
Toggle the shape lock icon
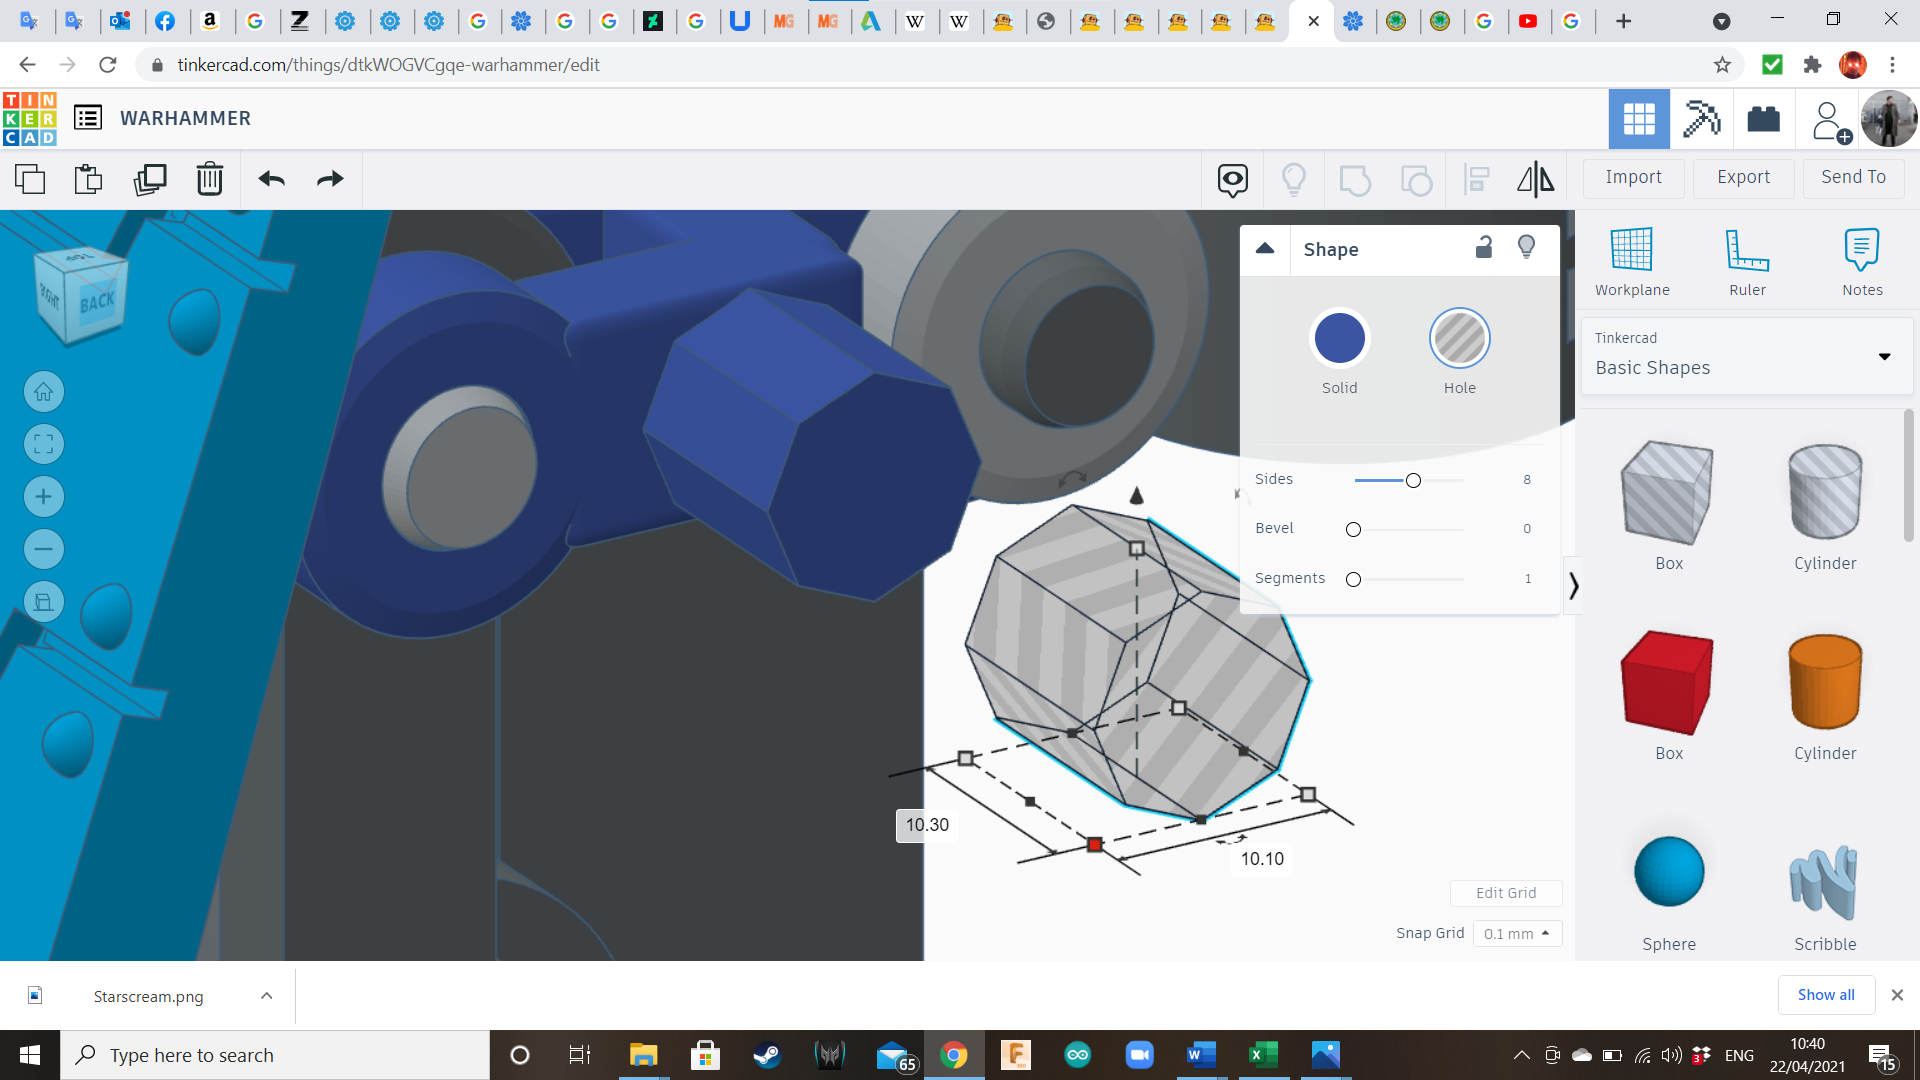[x=1484, y=248]
